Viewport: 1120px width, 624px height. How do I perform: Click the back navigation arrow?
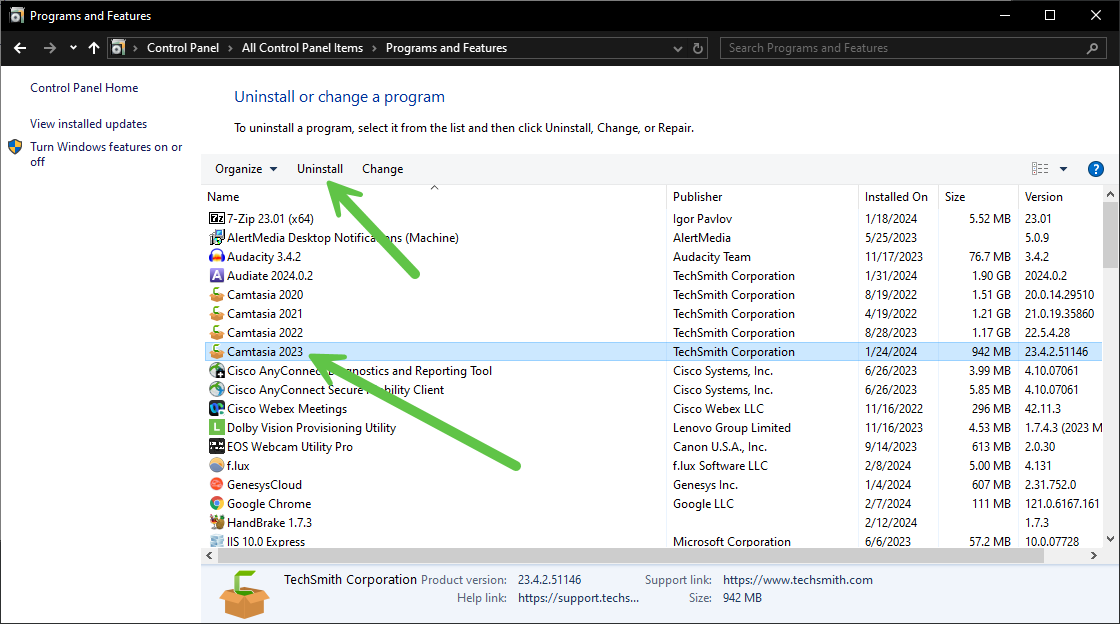click(19, 48)
